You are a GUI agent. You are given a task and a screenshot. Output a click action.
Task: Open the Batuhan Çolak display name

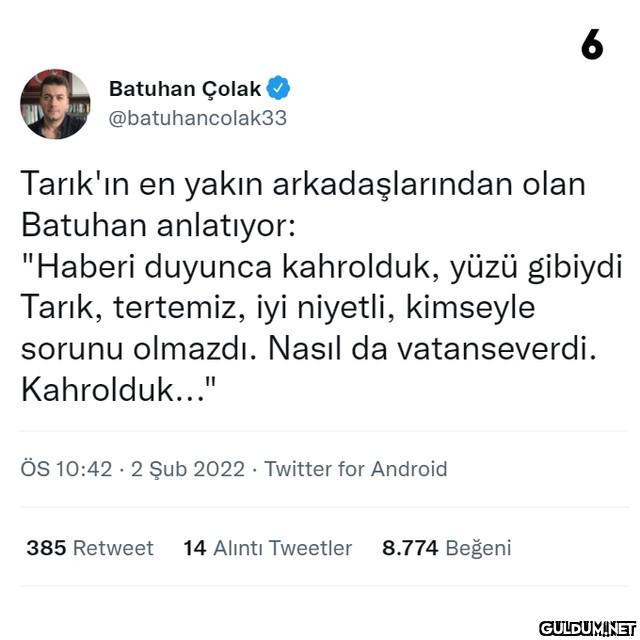click(185, 89)
